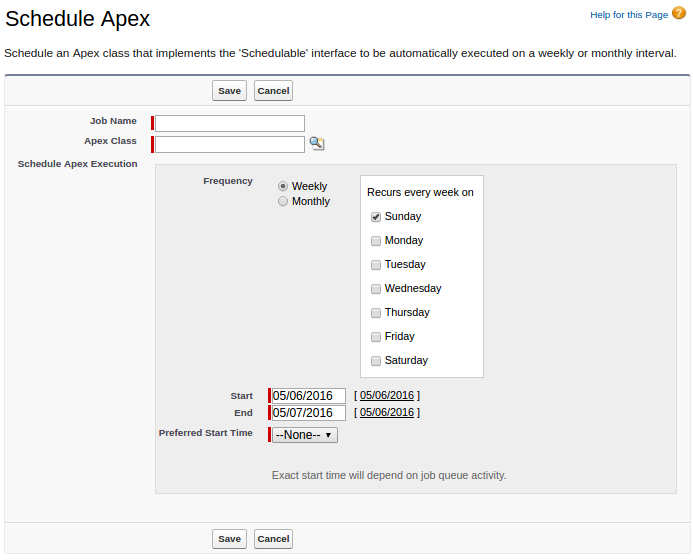Select the Monthly frequency radio button
This screenshot has height=560, width=693.
[x=283, y=201]
